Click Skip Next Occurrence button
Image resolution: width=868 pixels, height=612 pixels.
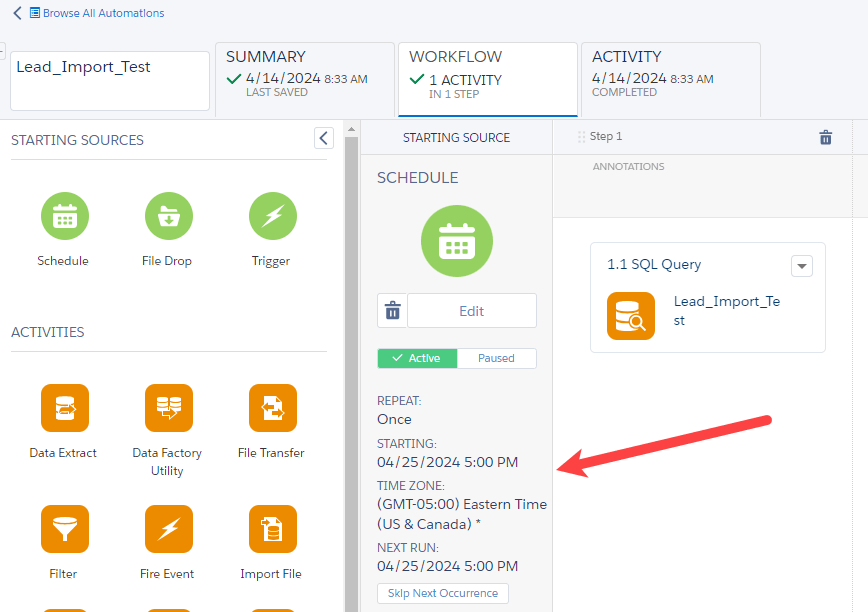442,593
